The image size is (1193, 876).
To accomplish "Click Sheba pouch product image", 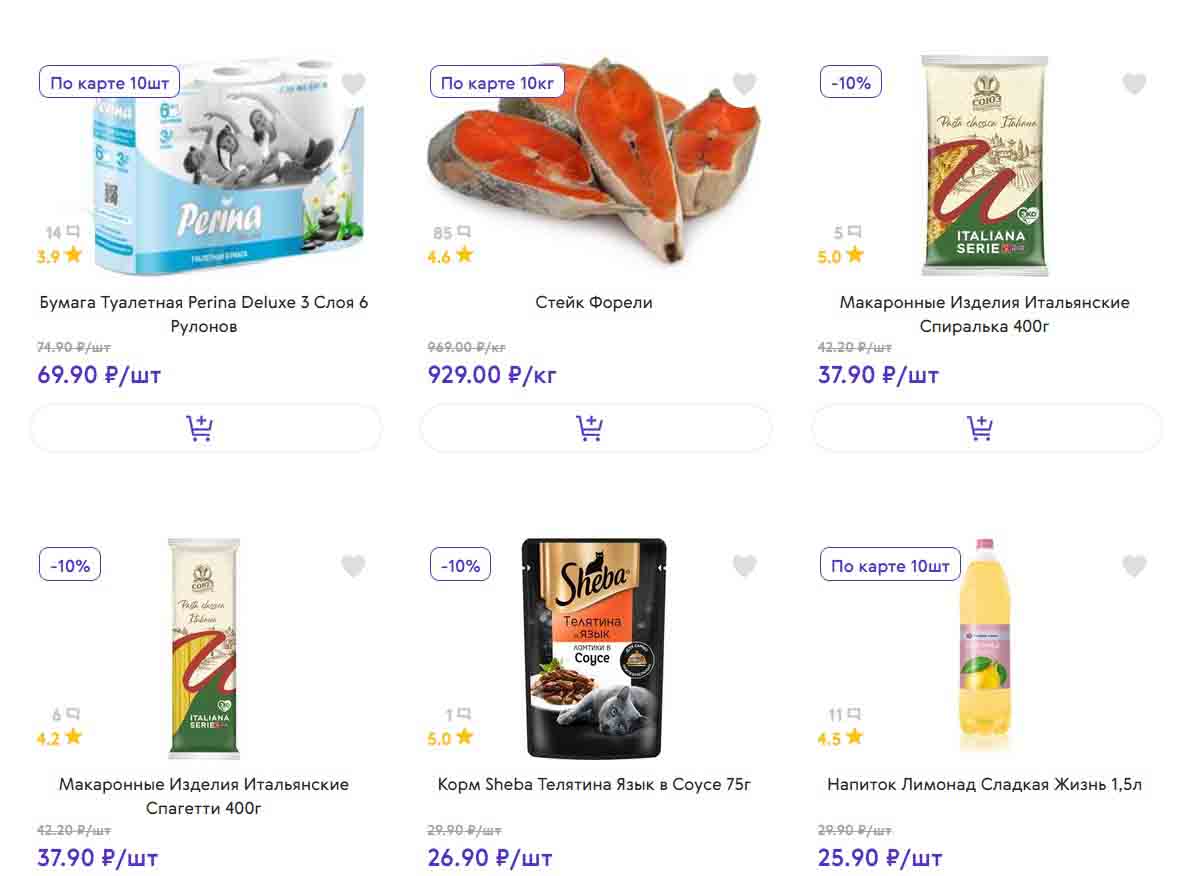I will 596,648.
